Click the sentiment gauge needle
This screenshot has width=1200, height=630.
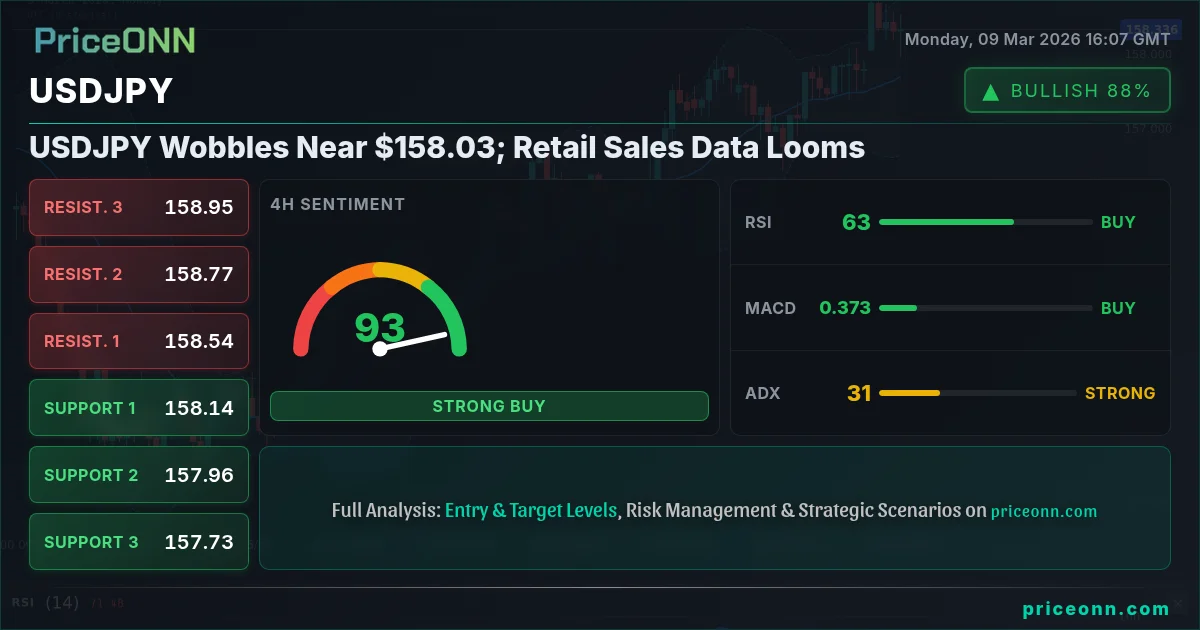coord(412,341)
